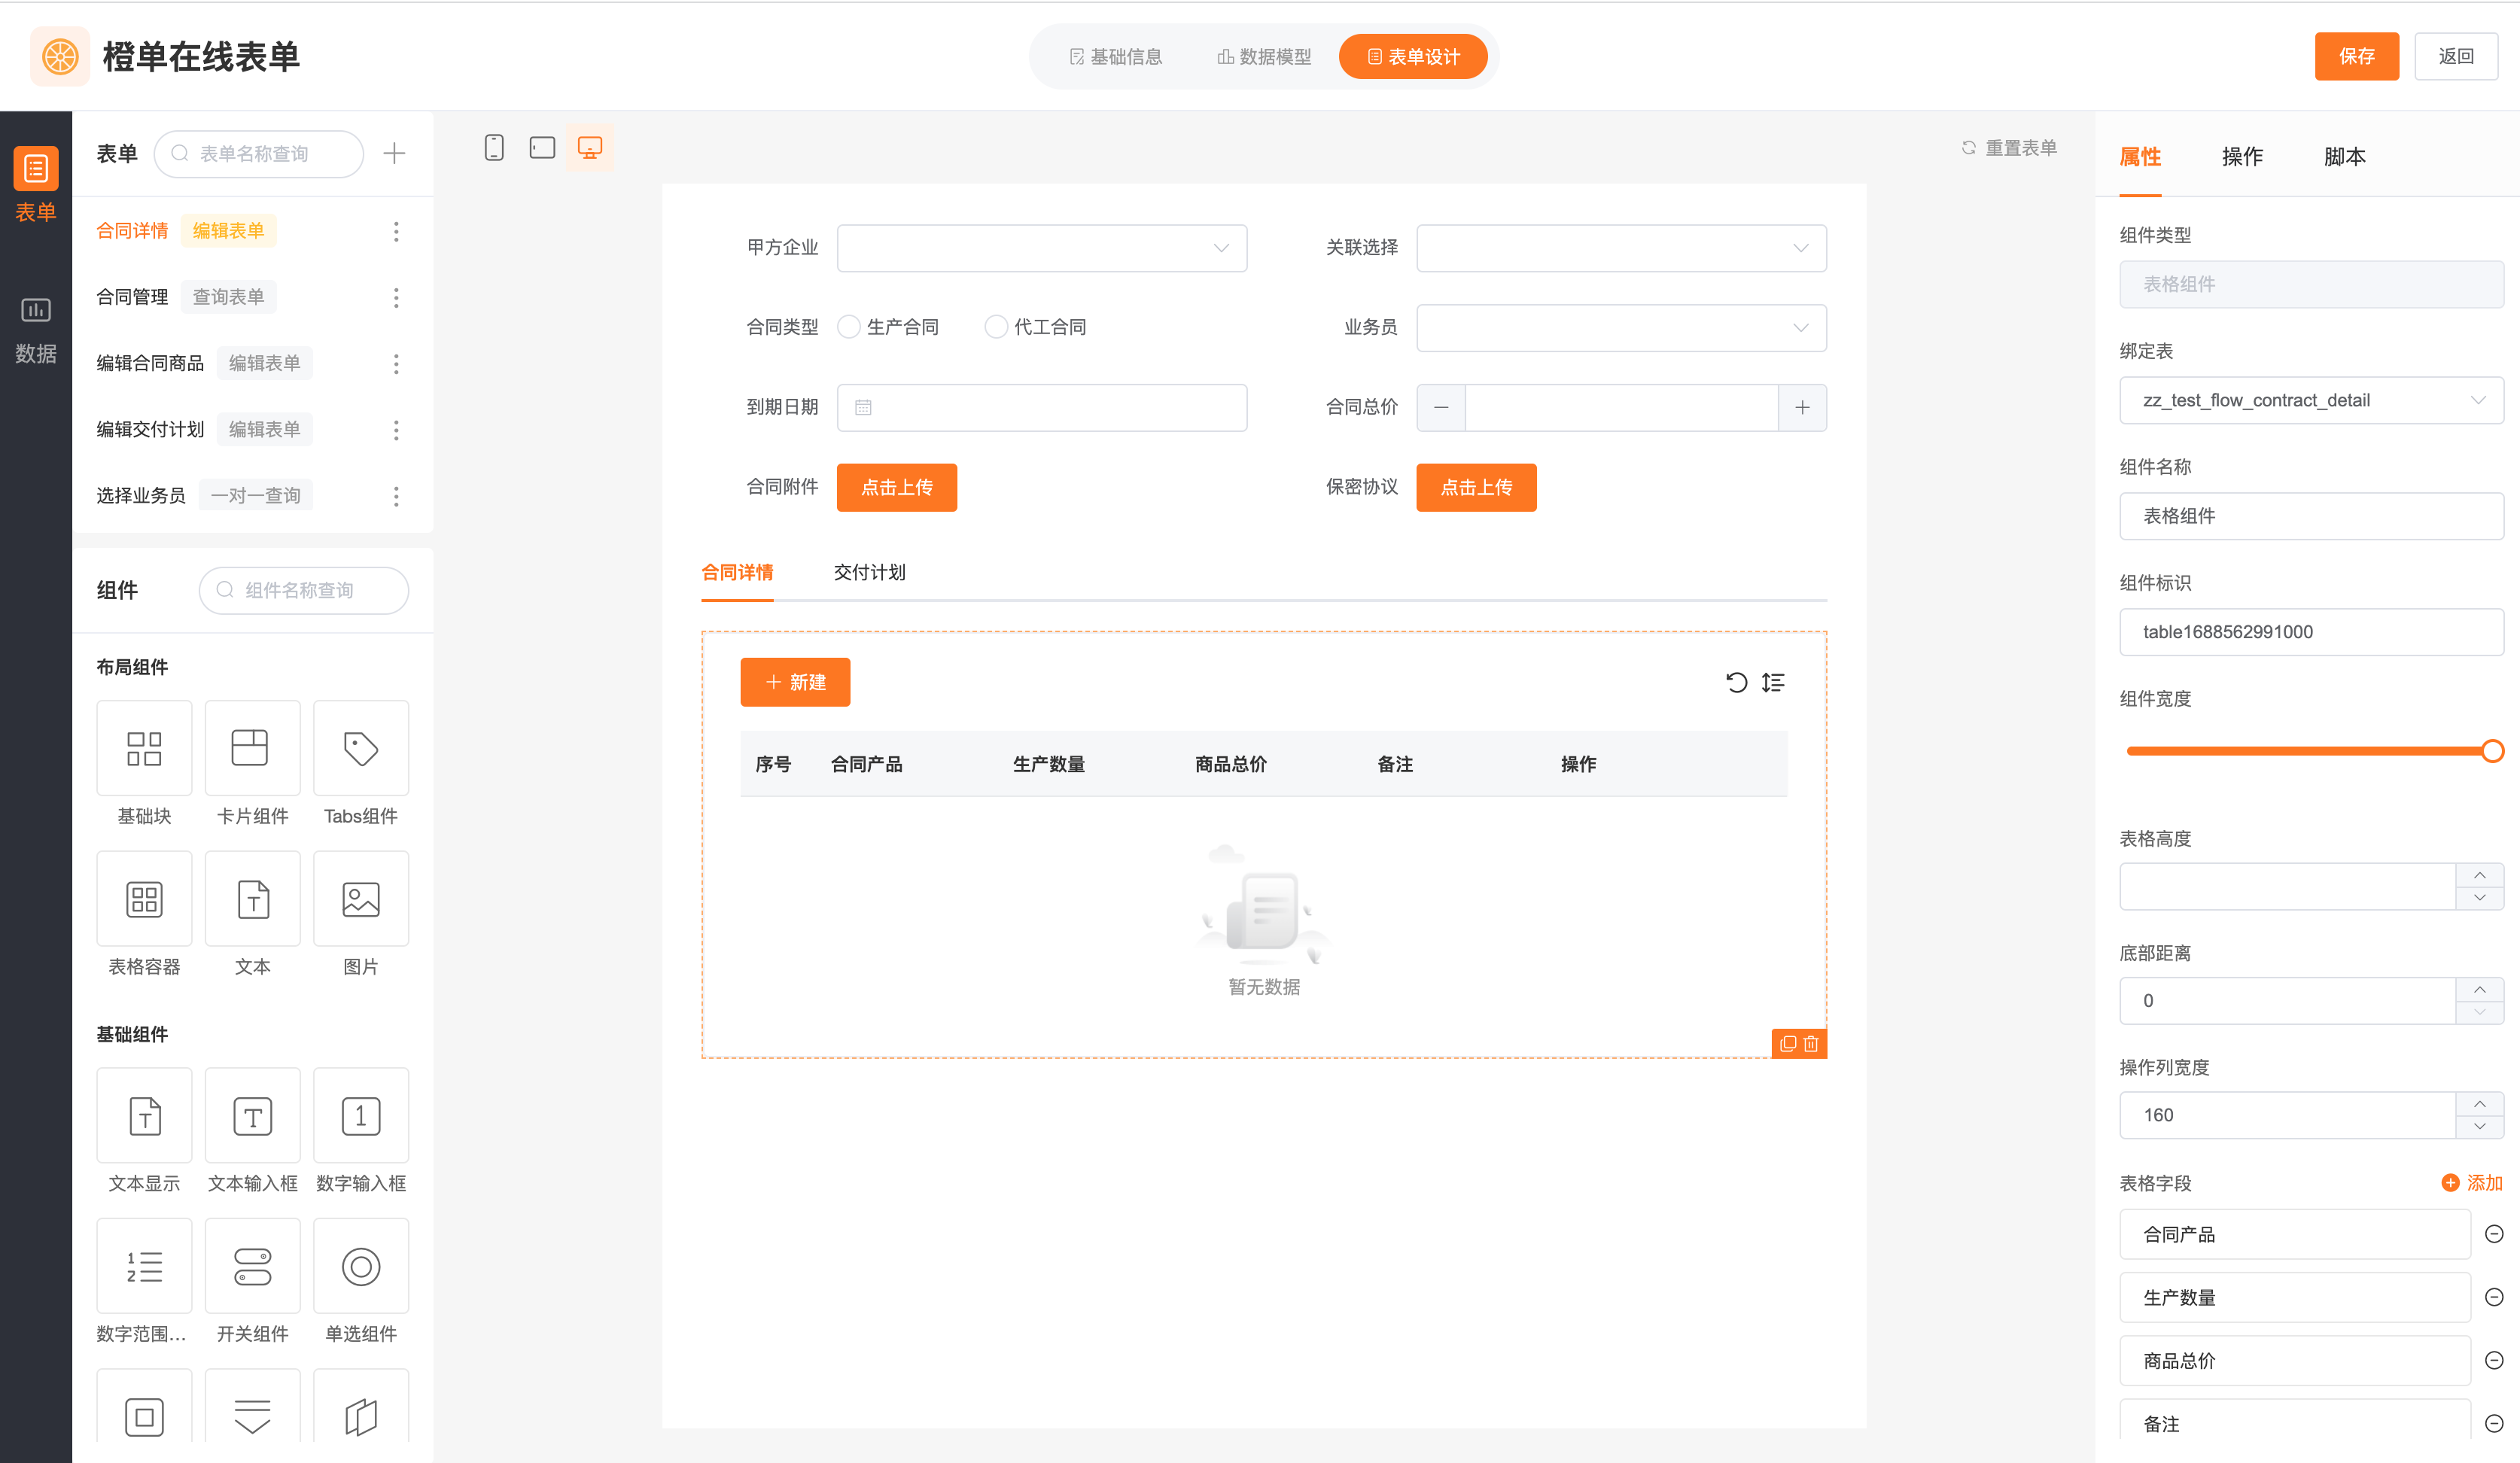
Task: Adjust the 组件宽度 slider handle
Action: coord(2492,751)
